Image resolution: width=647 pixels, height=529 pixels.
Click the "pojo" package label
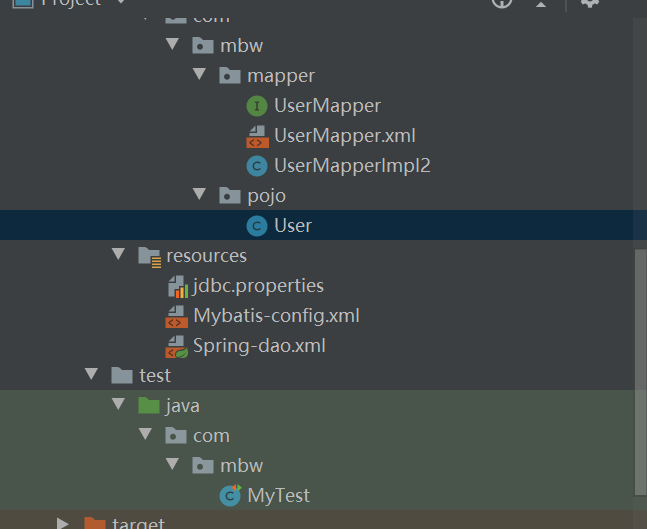tap(267, 196)
